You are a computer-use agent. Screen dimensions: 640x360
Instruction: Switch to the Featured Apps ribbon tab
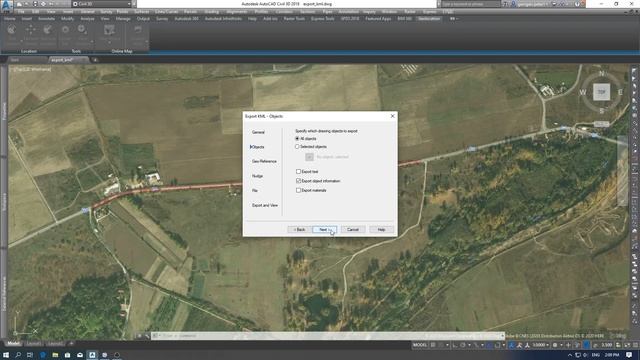point(378,19)
